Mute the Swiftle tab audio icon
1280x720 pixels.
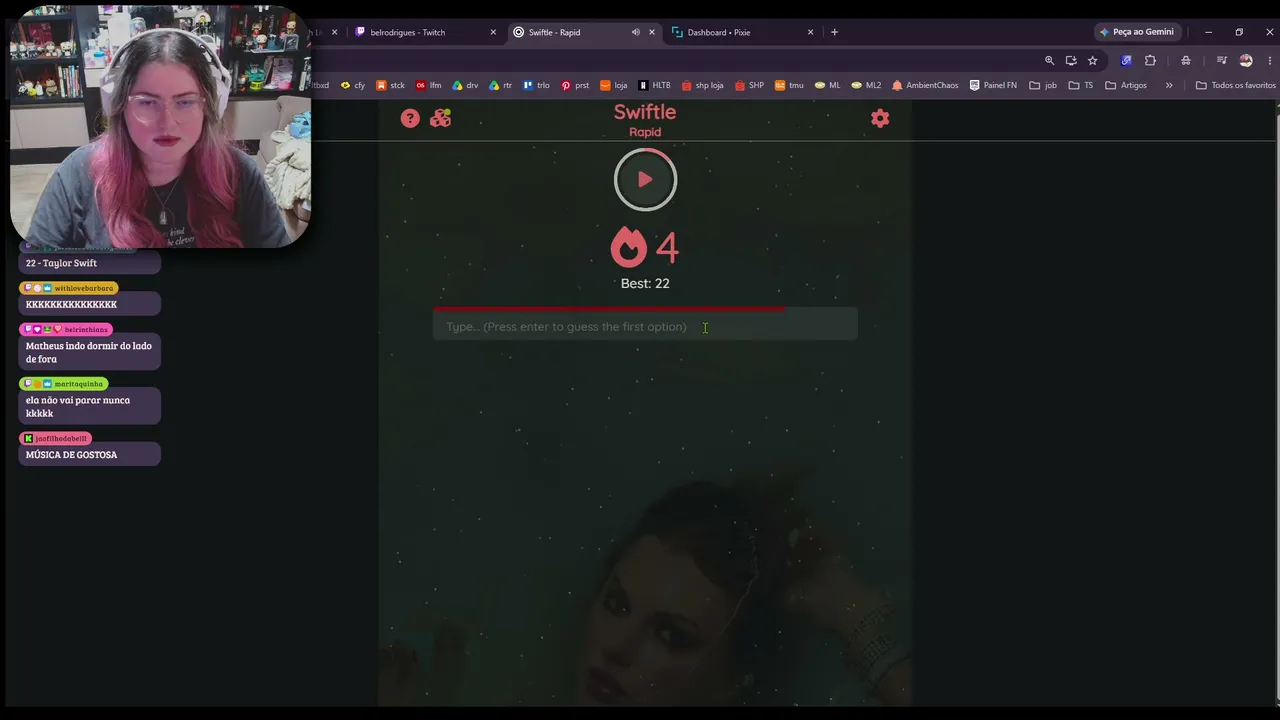(x=635, y=32)
